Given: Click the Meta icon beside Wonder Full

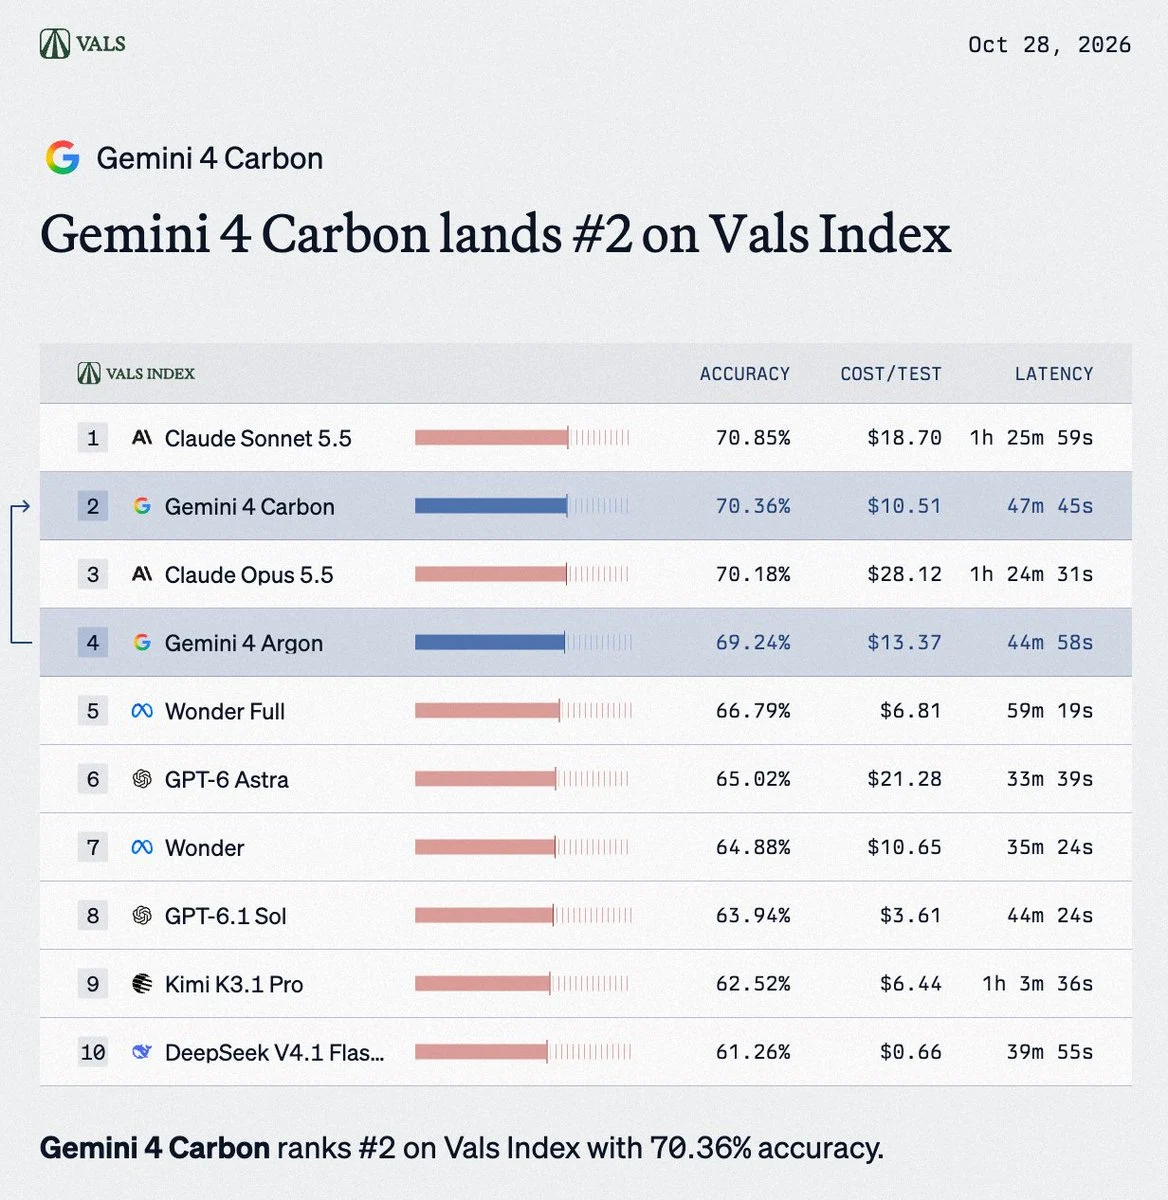Looking at the screenshot, I should pos(142,711).
